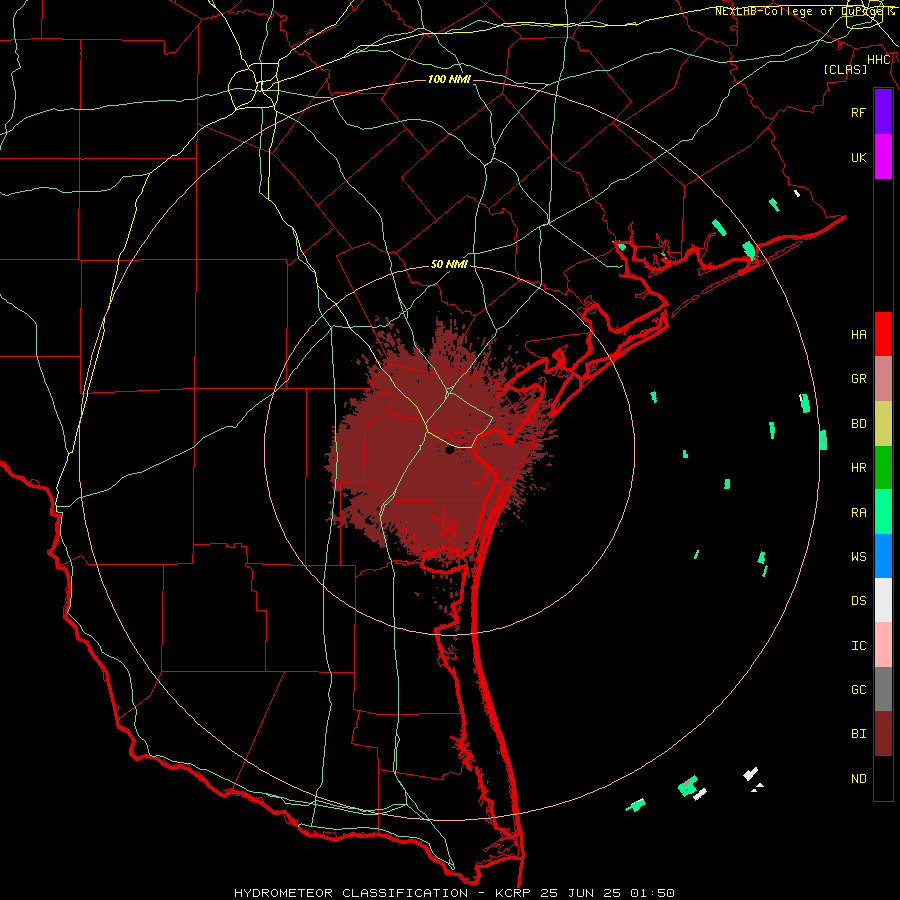Image resolution: width=900 pixels, height=900 pixels.
Task: Click the black radar site dot in the brown echo
Action: 449,451
